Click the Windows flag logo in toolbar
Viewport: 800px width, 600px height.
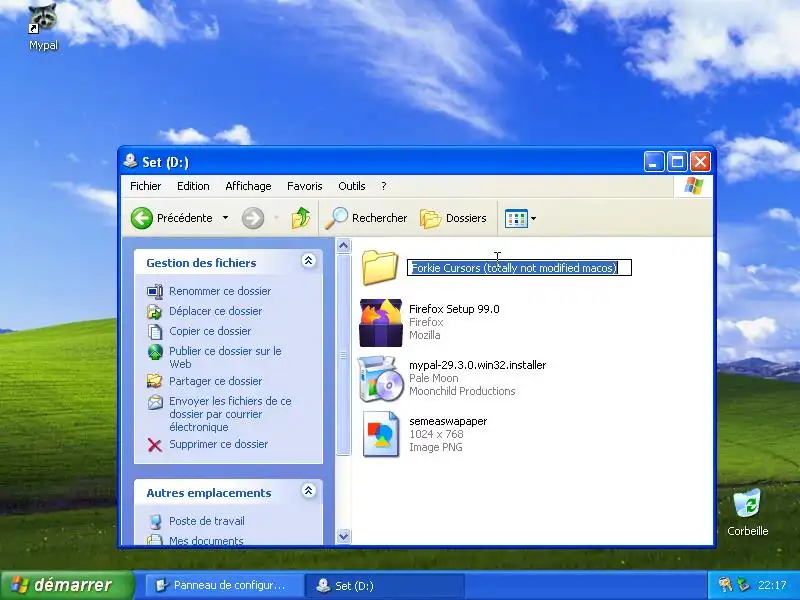coord(693,186)
